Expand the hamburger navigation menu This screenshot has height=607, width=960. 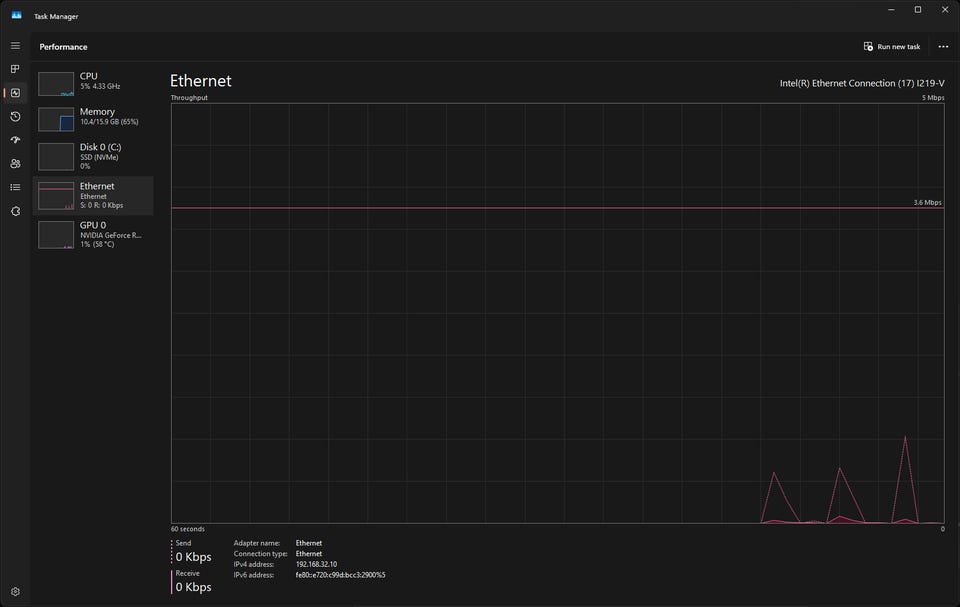15,46
